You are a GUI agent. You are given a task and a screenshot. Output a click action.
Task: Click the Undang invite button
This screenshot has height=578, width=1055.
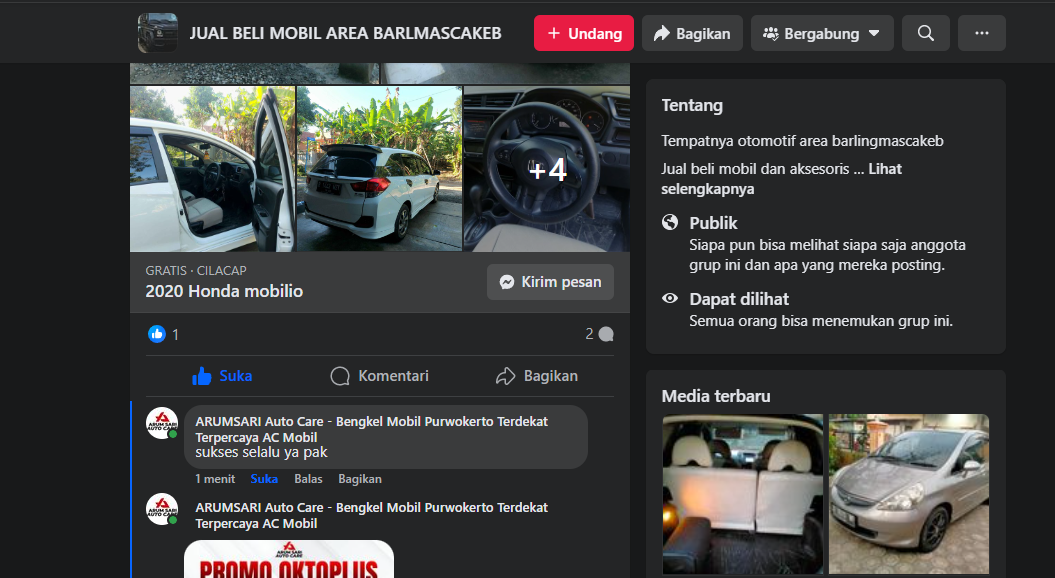coord(584,33)
